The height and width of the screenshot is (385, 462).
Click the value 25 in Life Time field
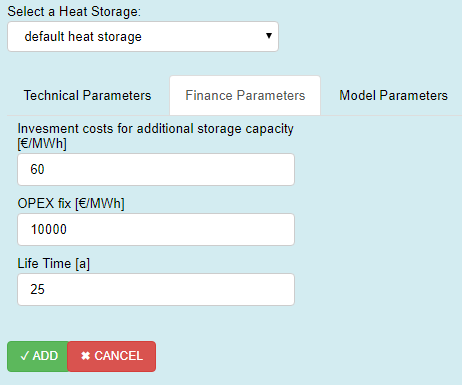pos(37,289)
